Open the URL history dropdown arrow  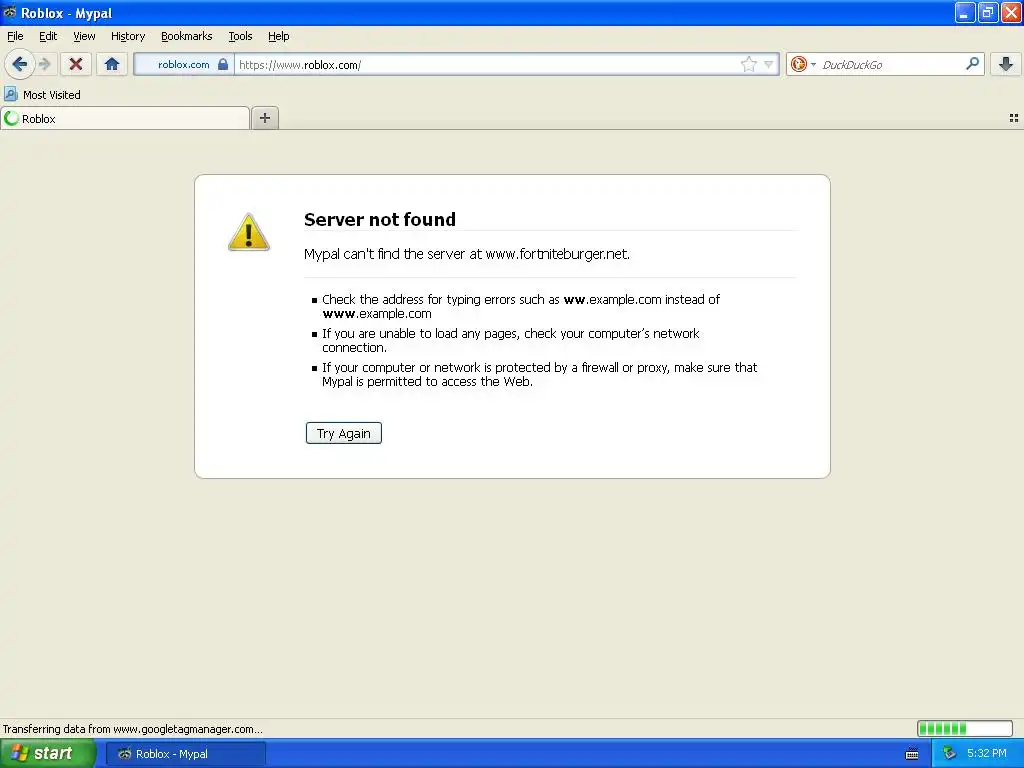(769, 64)
